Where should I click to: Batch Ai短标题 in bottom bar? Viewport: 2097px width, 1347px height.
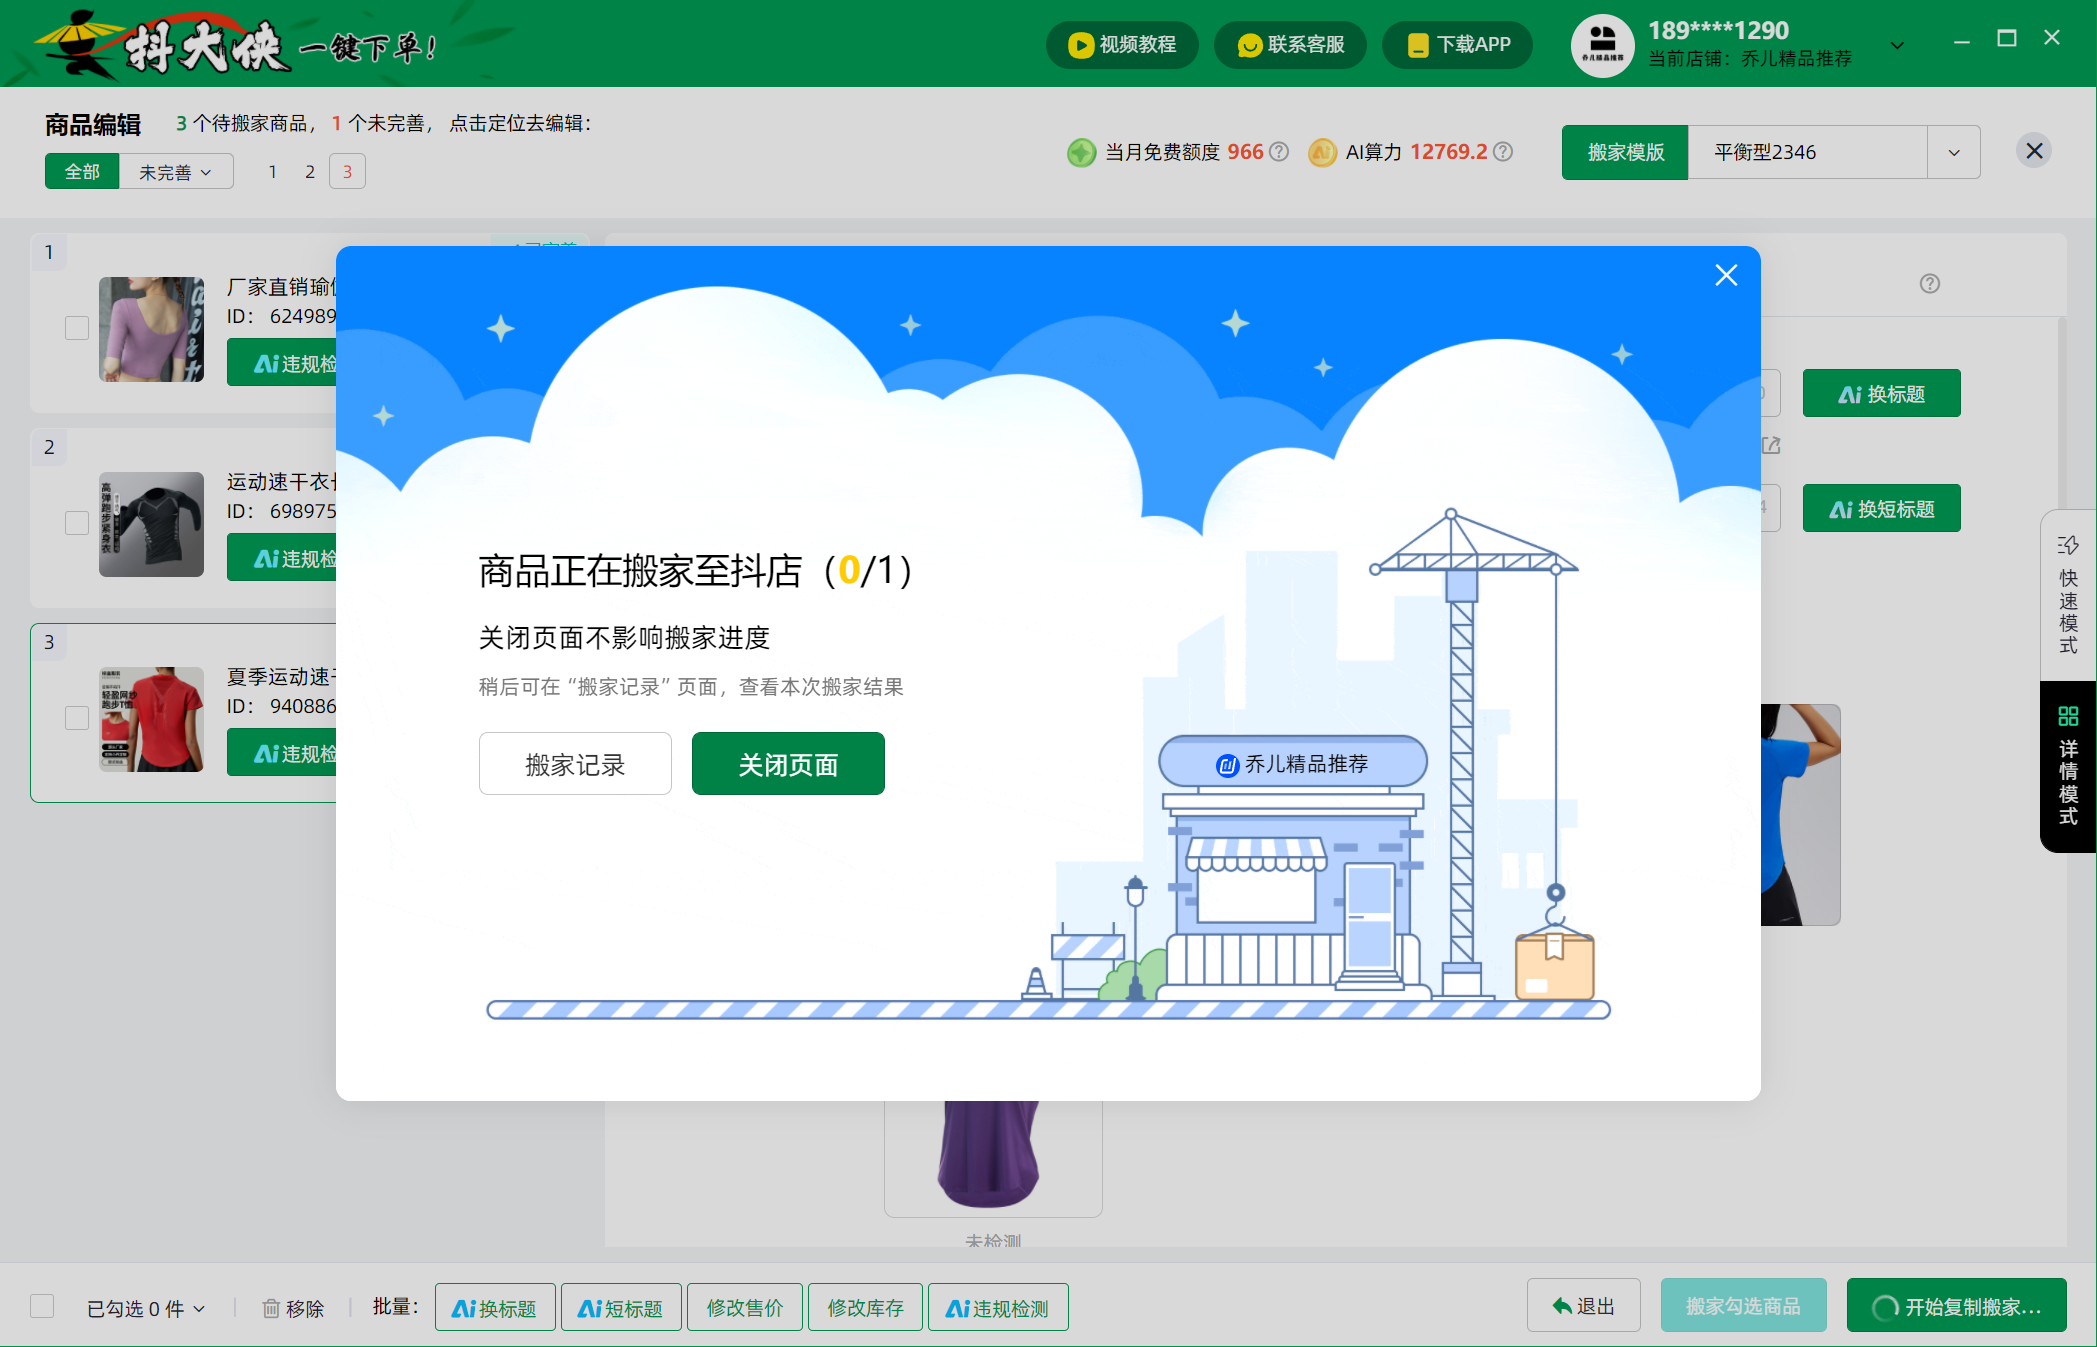click(x=621, y=1307)
